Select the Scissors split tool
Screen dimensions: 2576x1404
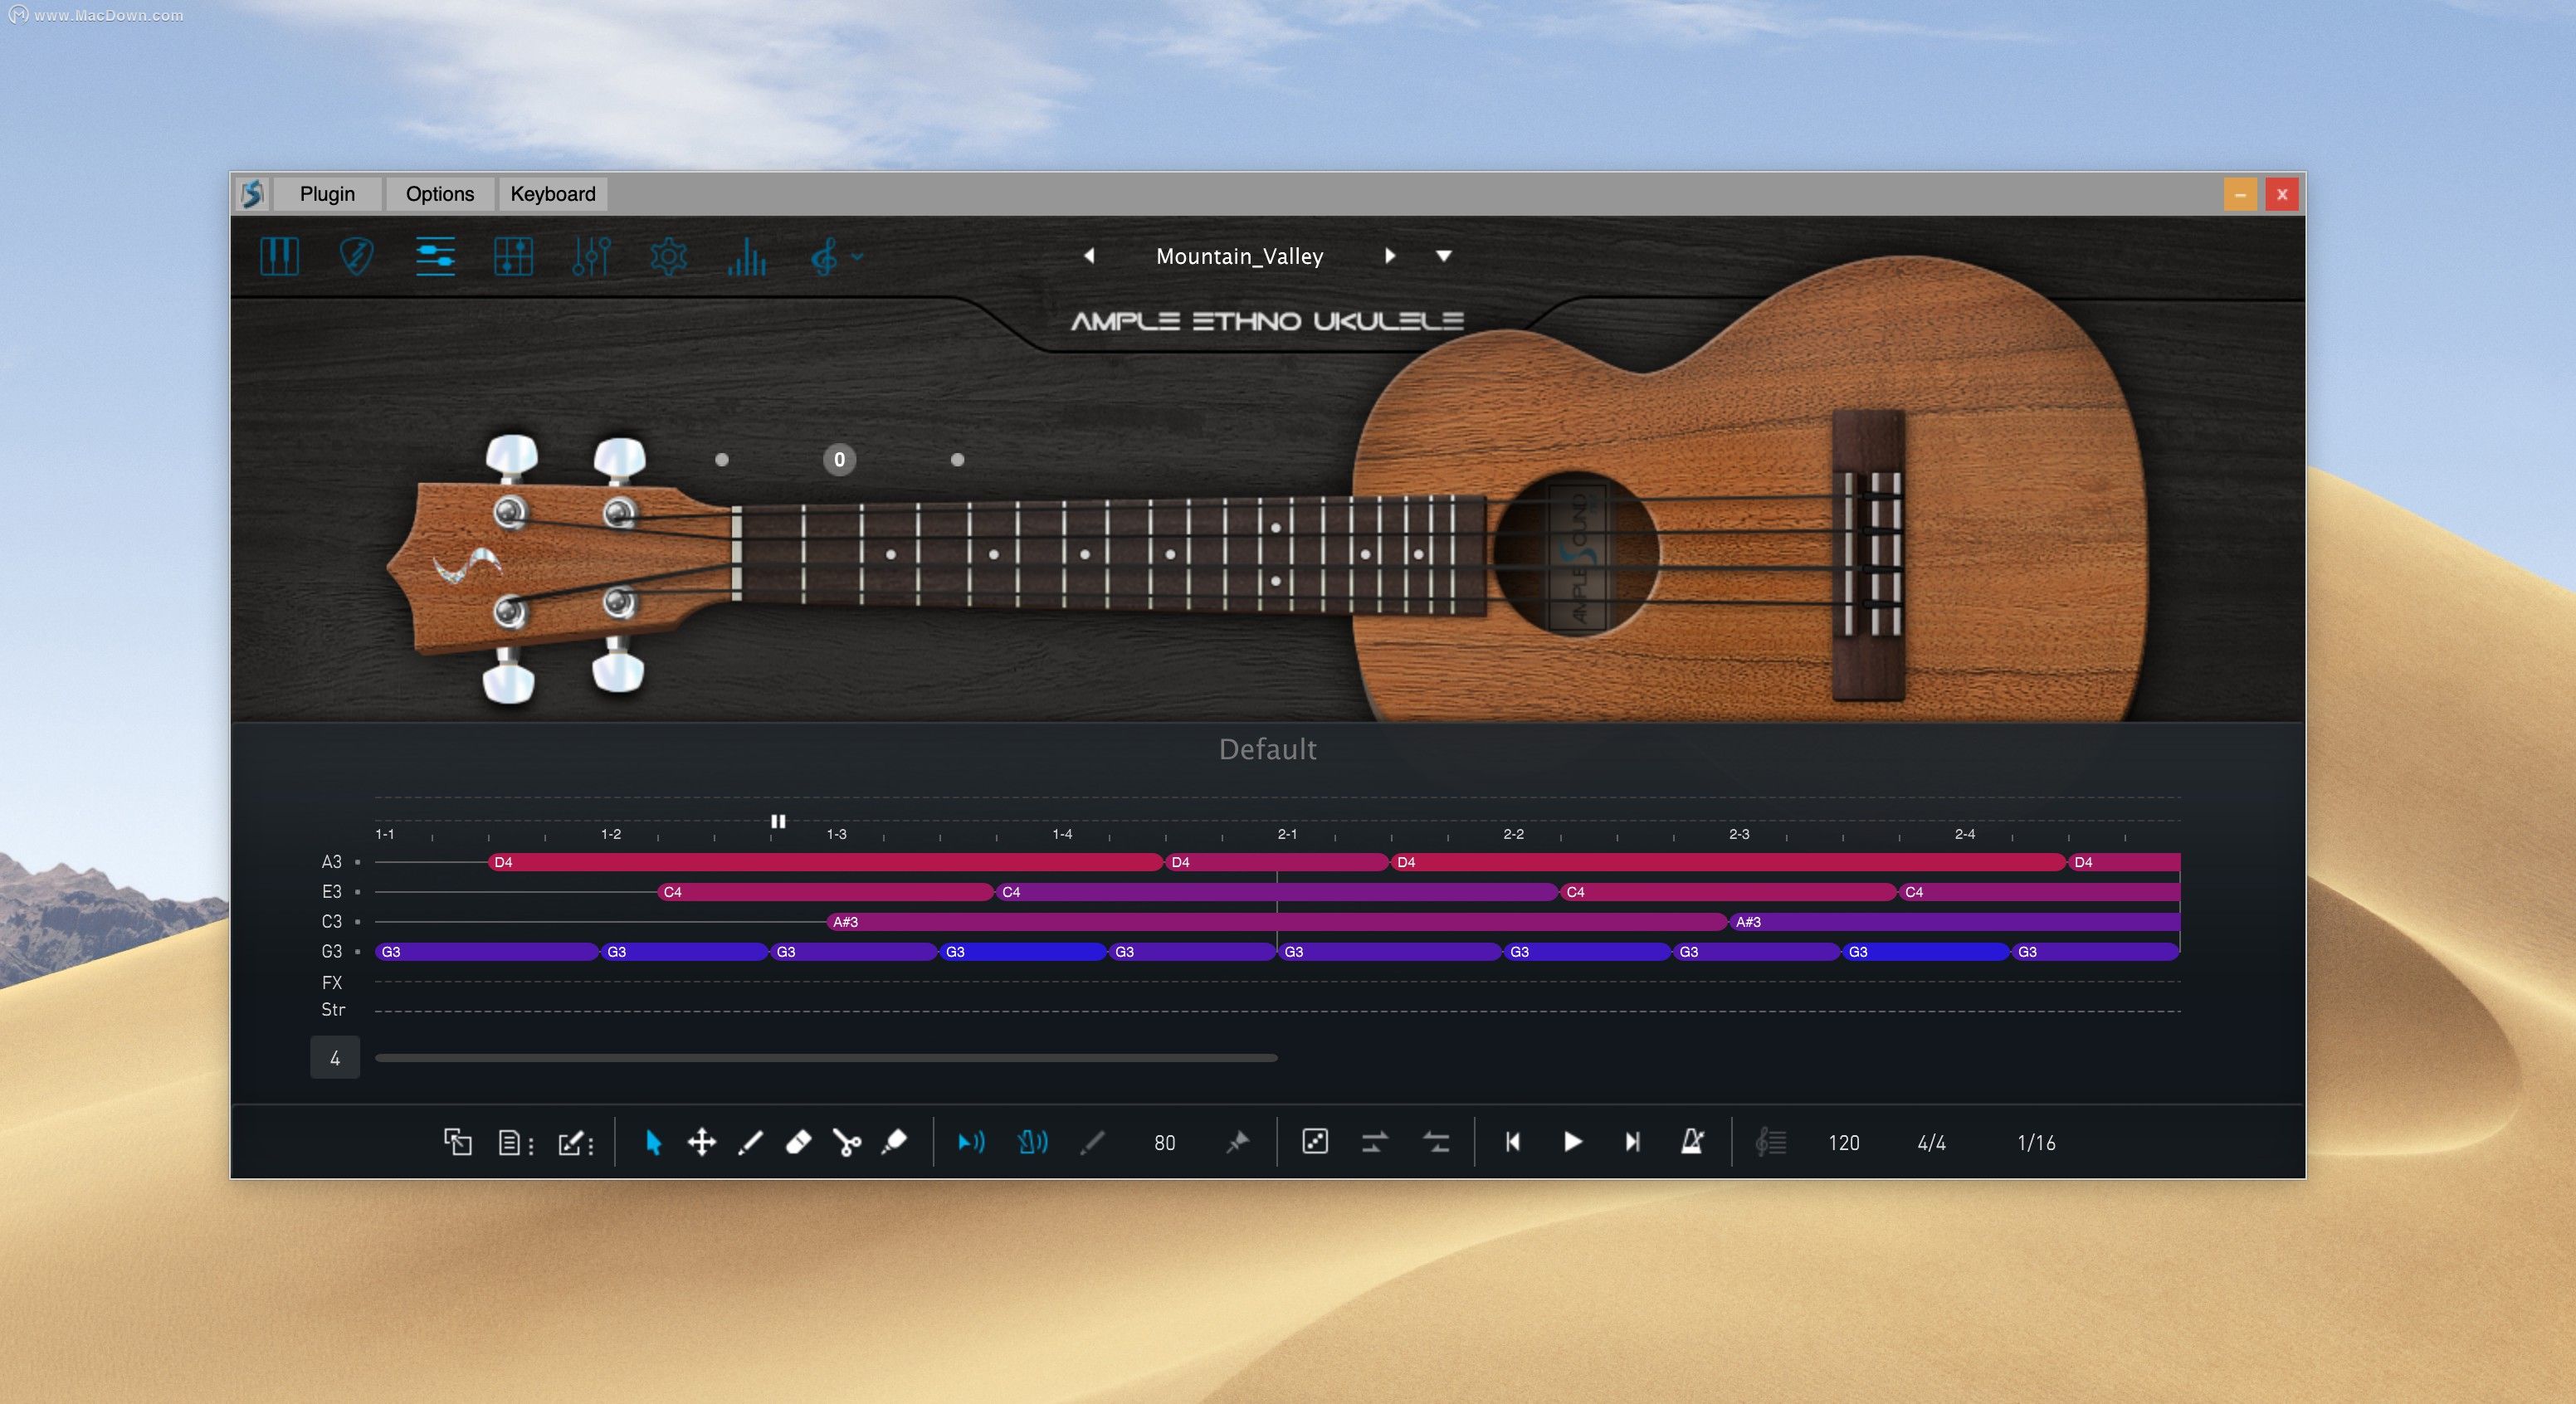(x=846, y=1142)
